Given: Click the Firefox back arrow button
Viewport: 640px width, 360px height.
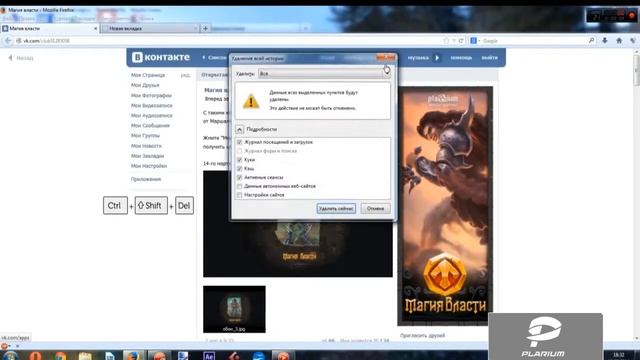Looking at the screenshot, I should 8,41.
